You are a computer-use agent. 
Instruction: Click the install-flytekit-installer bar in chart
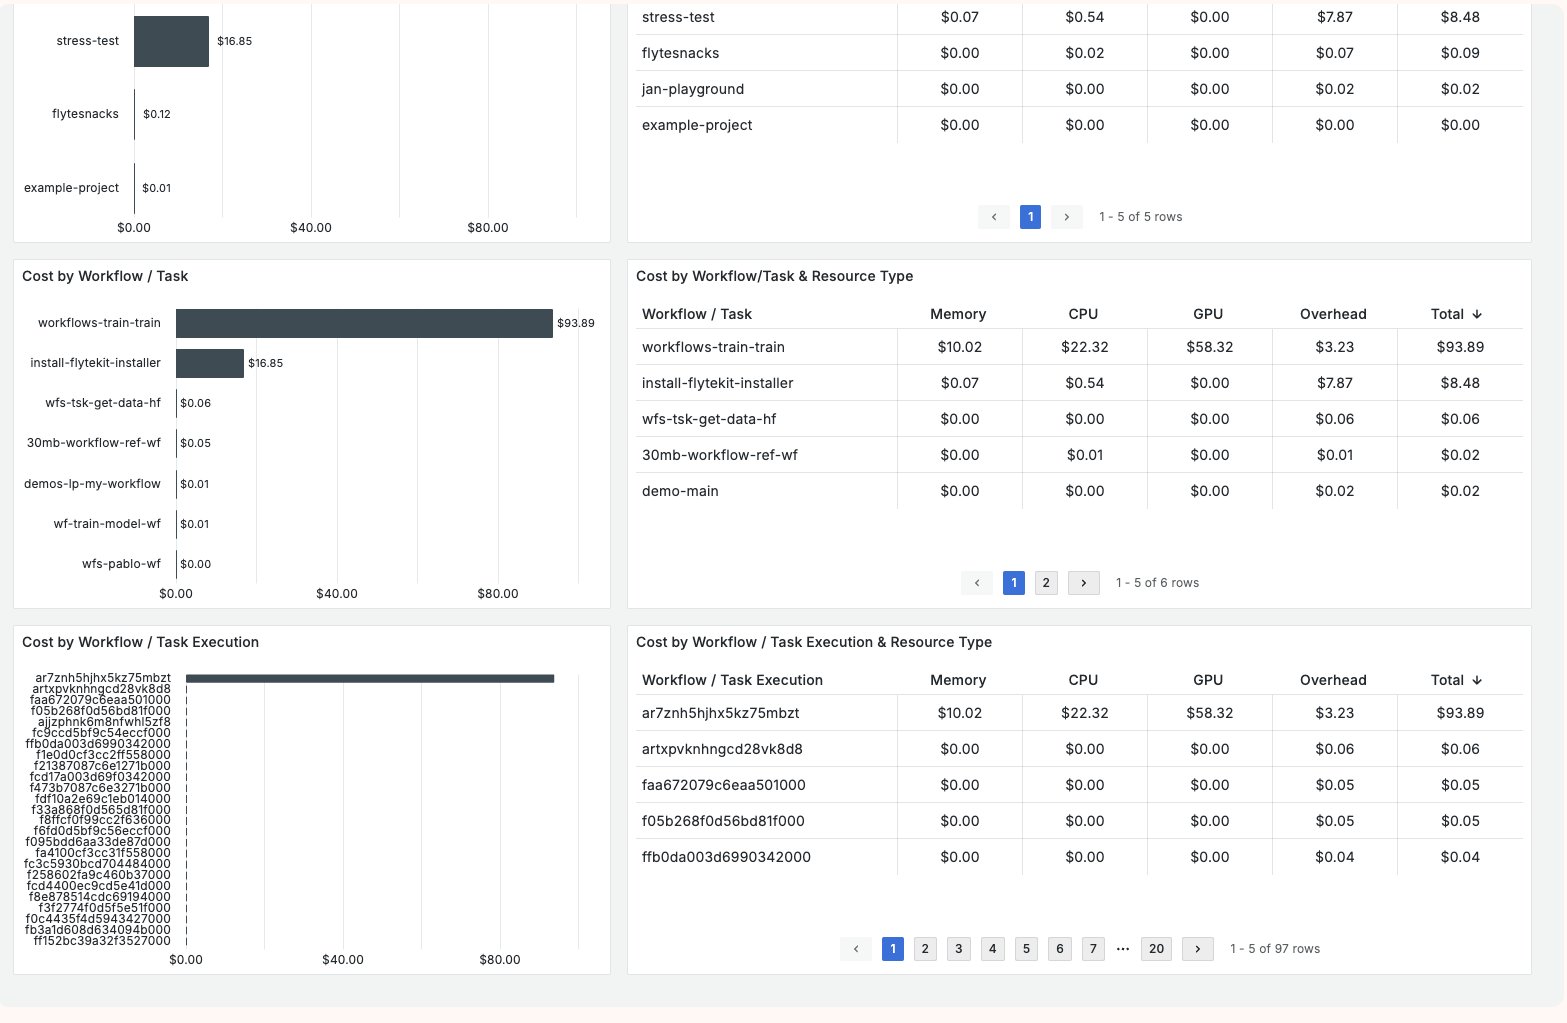[x=210, y=363]
